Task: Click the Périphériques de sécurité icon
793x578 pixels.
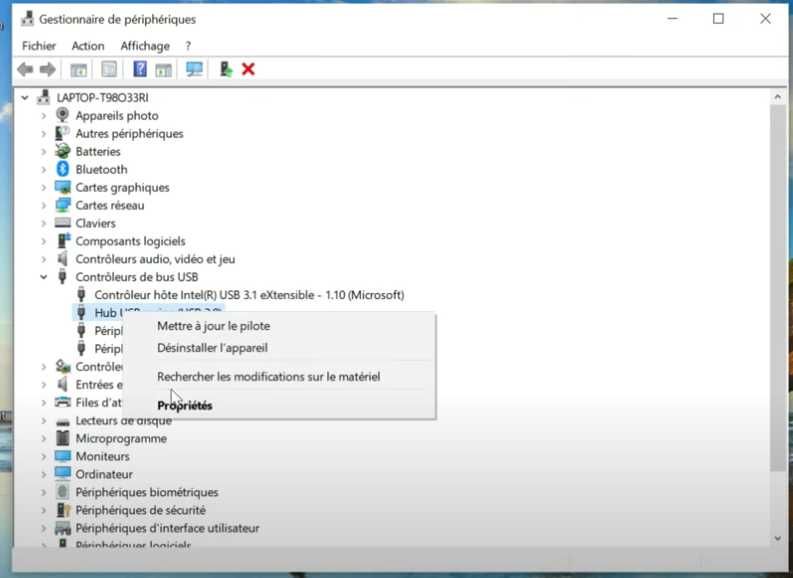Action: (63, 510)
